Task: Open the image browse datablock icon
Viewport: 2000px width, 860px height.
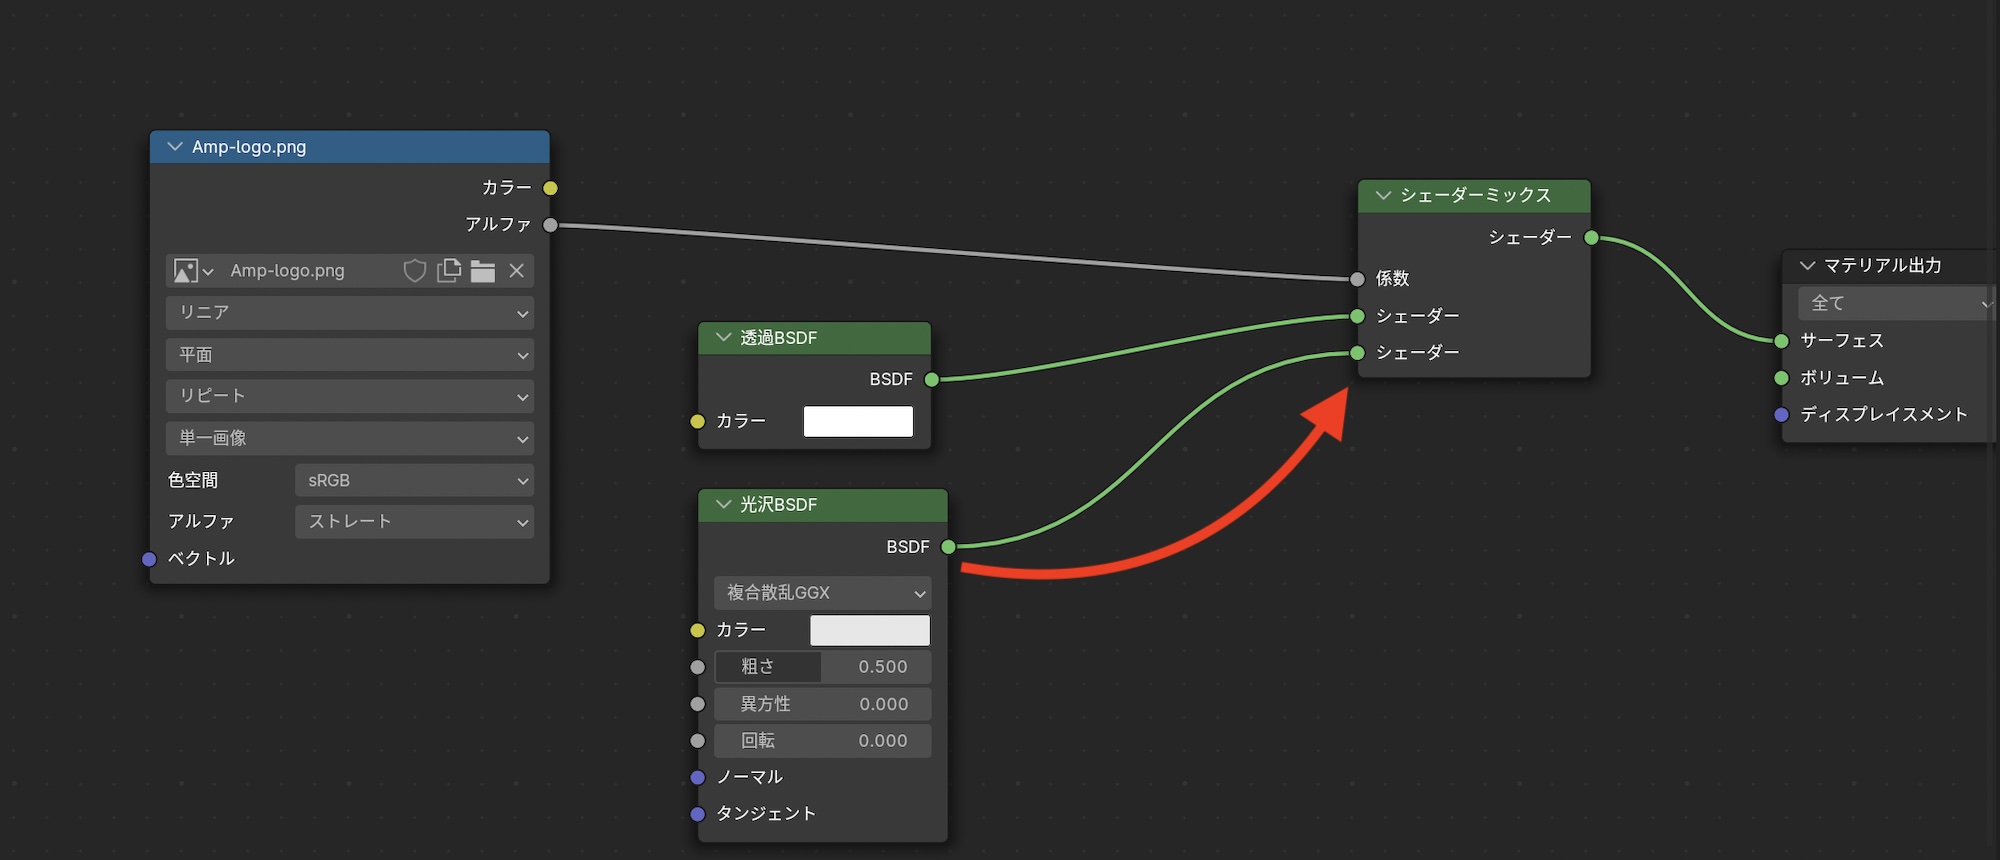Action: 193,271
